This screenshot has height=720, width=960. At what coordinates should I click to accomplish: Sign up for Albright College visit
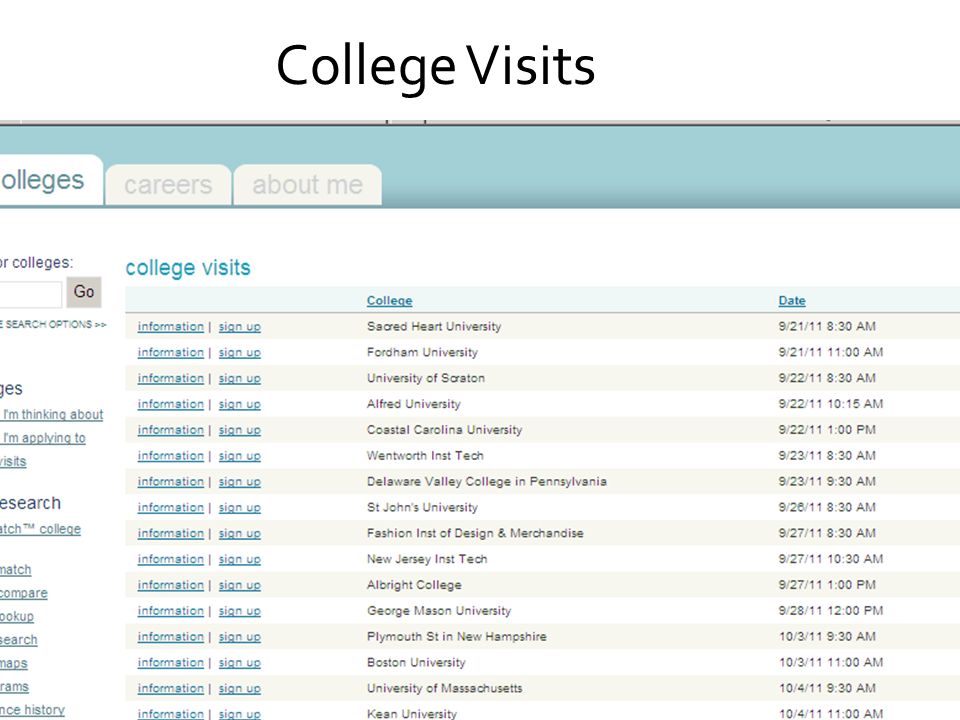239,585
